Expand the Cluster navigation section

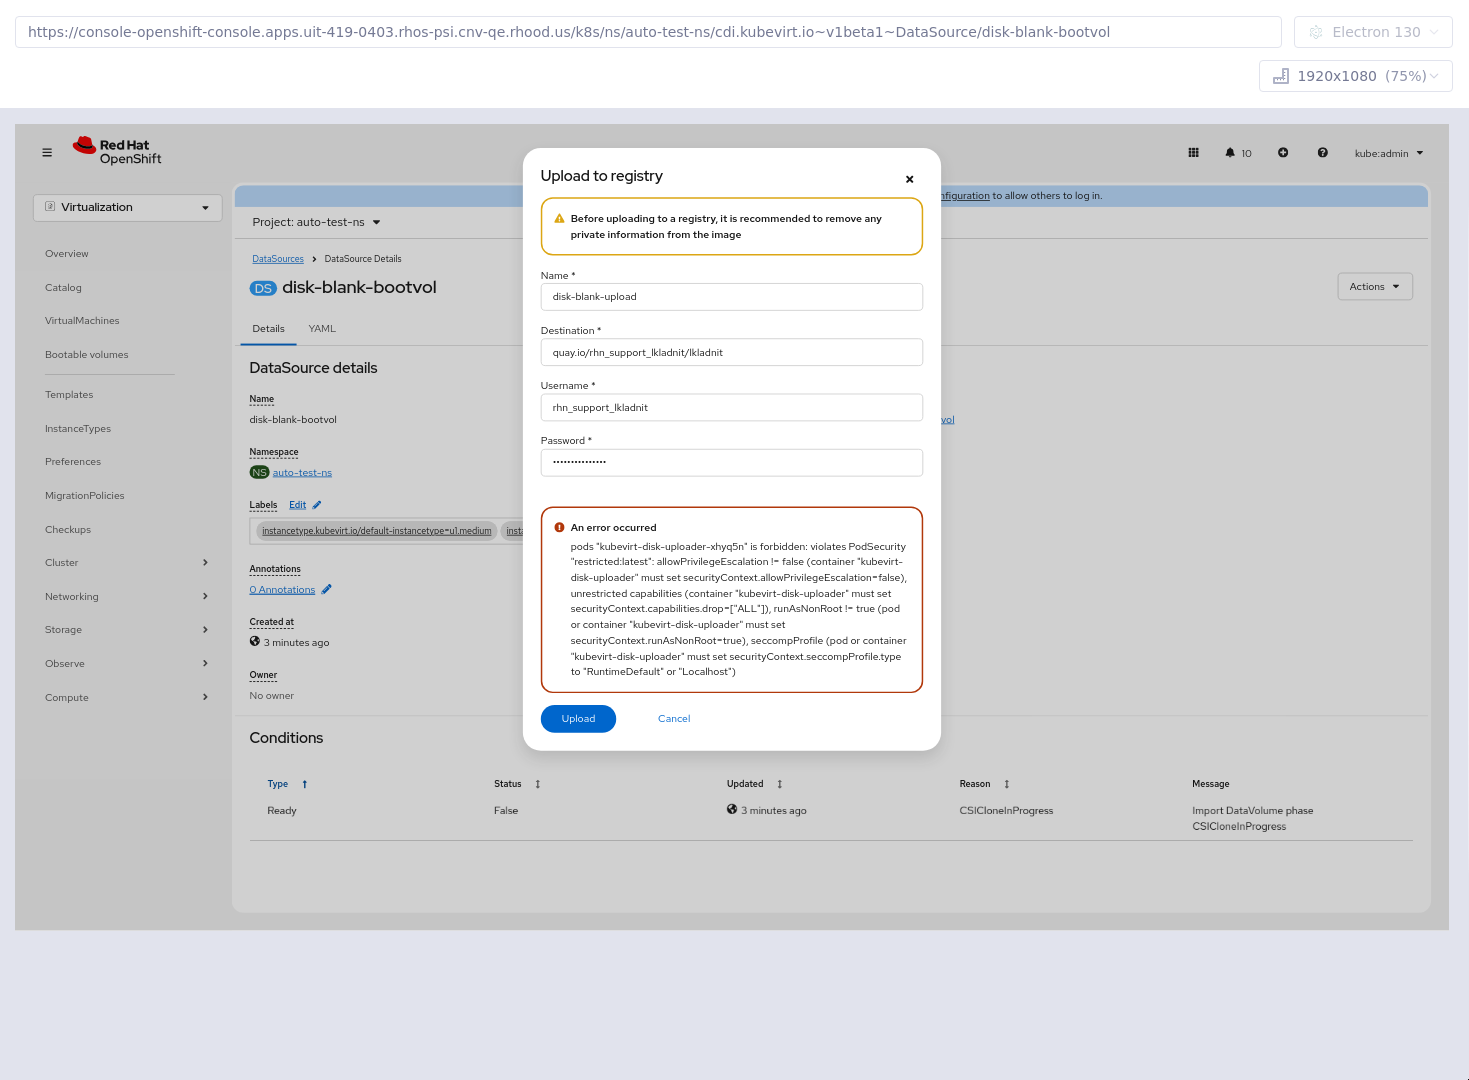127,563
